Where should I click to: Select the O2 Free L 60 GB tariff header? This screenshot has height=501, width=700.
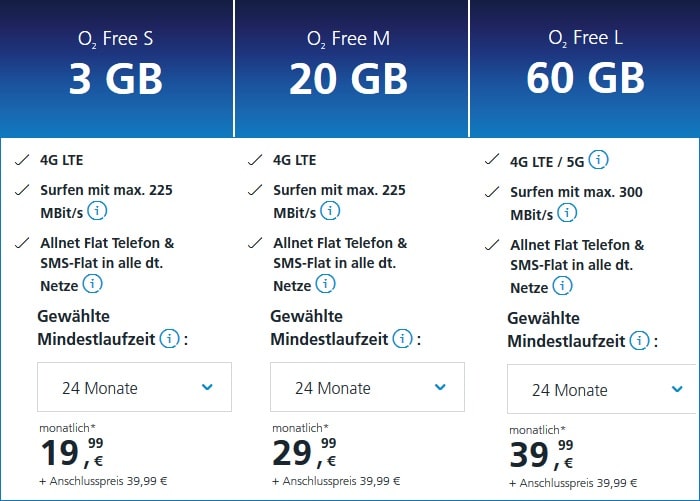click(x=585, y=68)
